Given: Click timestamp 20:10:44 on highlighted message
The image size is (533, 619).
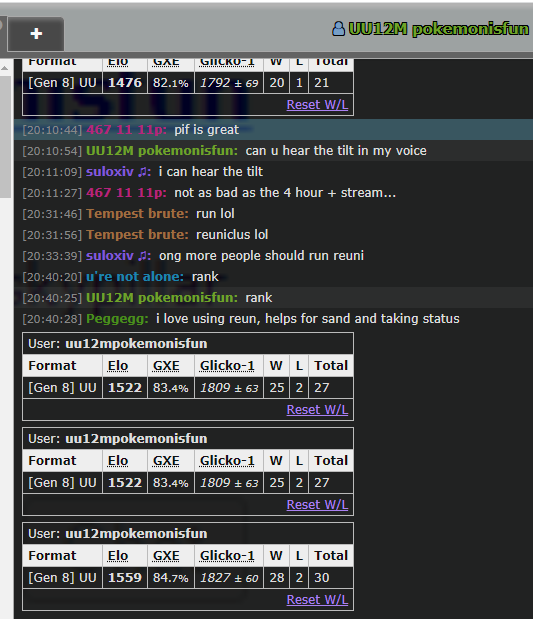Looking at the screenshot, I should tap(52, 130).
